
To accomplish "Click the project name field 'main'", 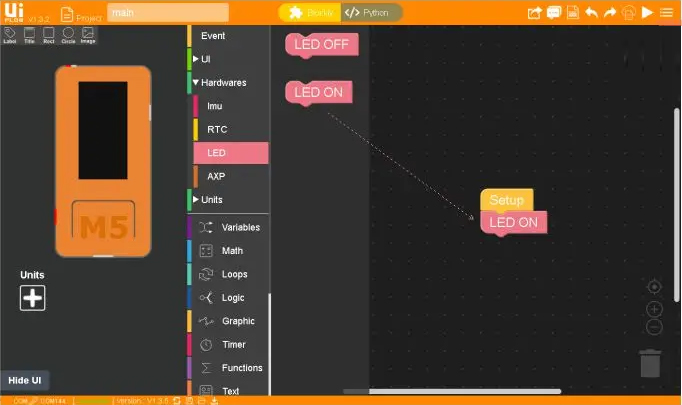I will coord(168,13).
